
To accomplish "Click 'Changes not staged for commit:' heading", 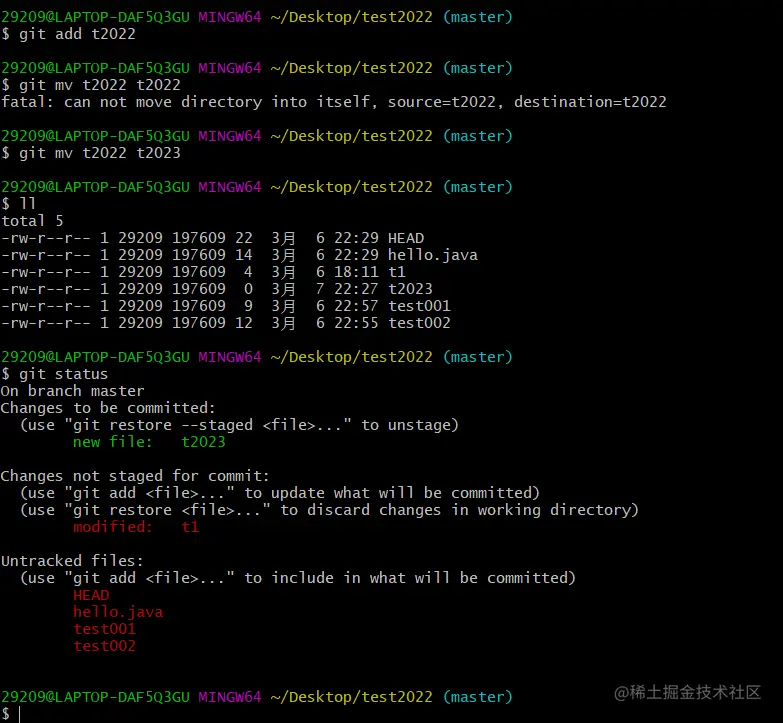I will click(x=135, y=476).
